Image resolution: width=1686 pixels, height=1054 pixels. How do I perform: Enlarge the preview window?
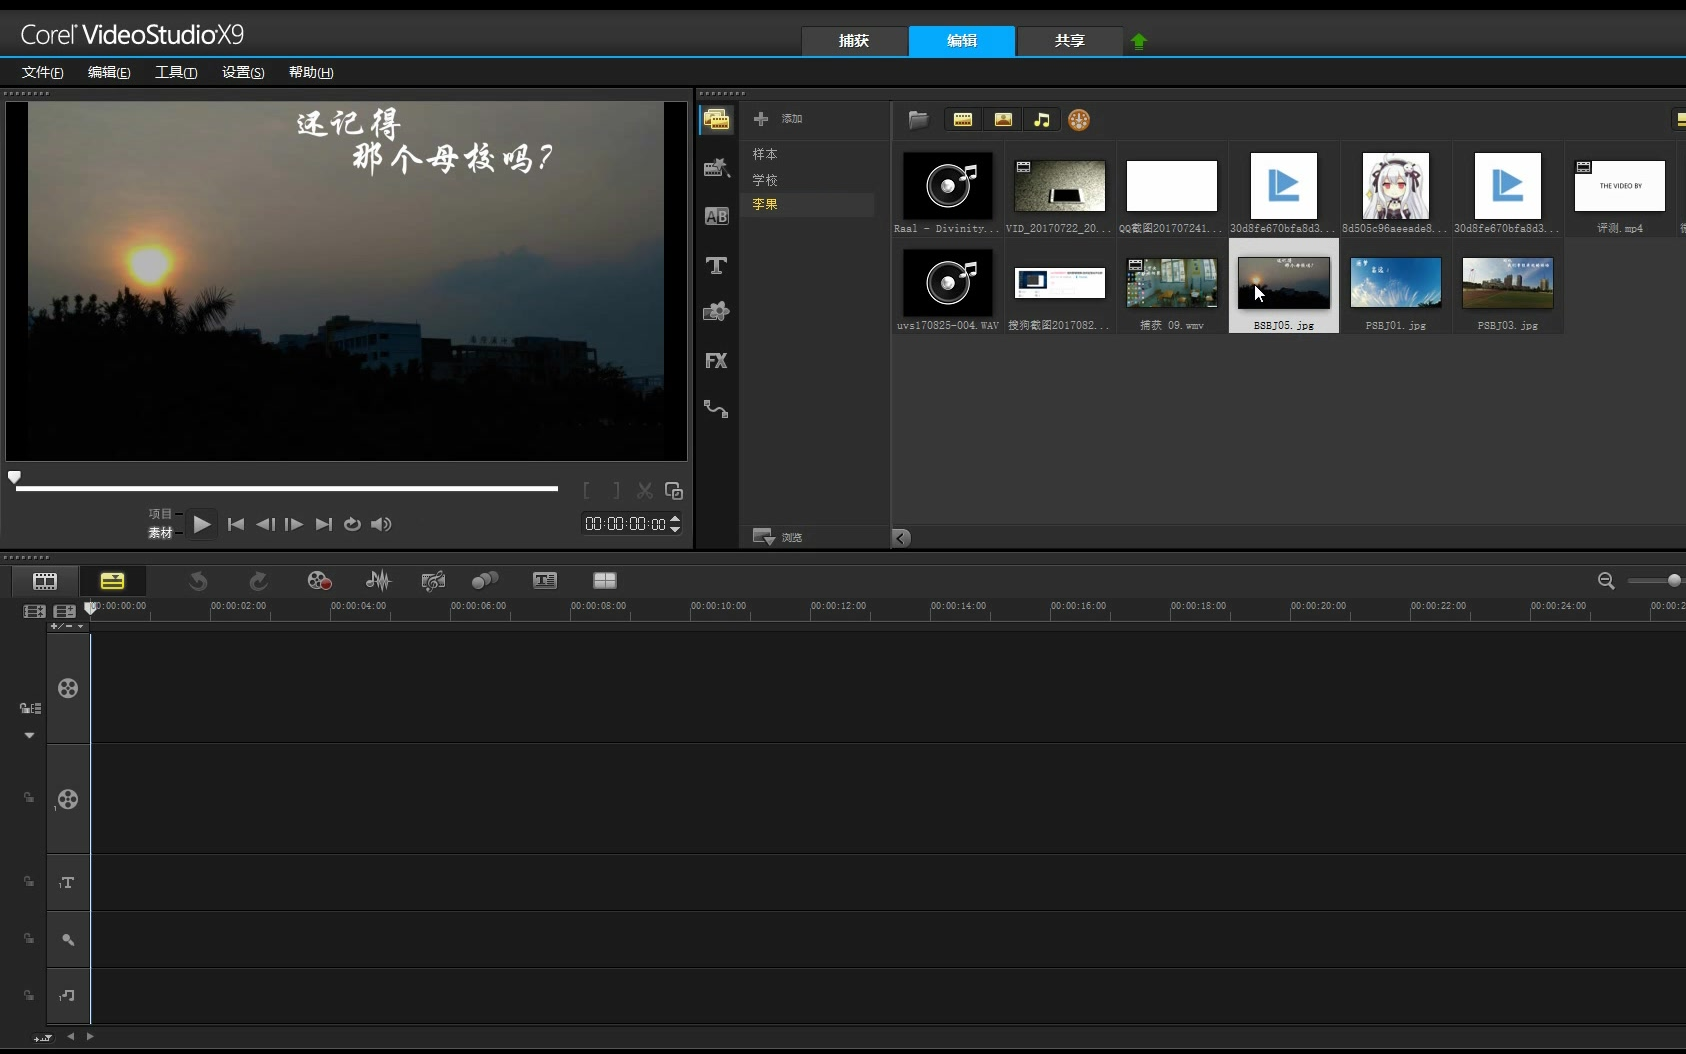pos(674,491)
